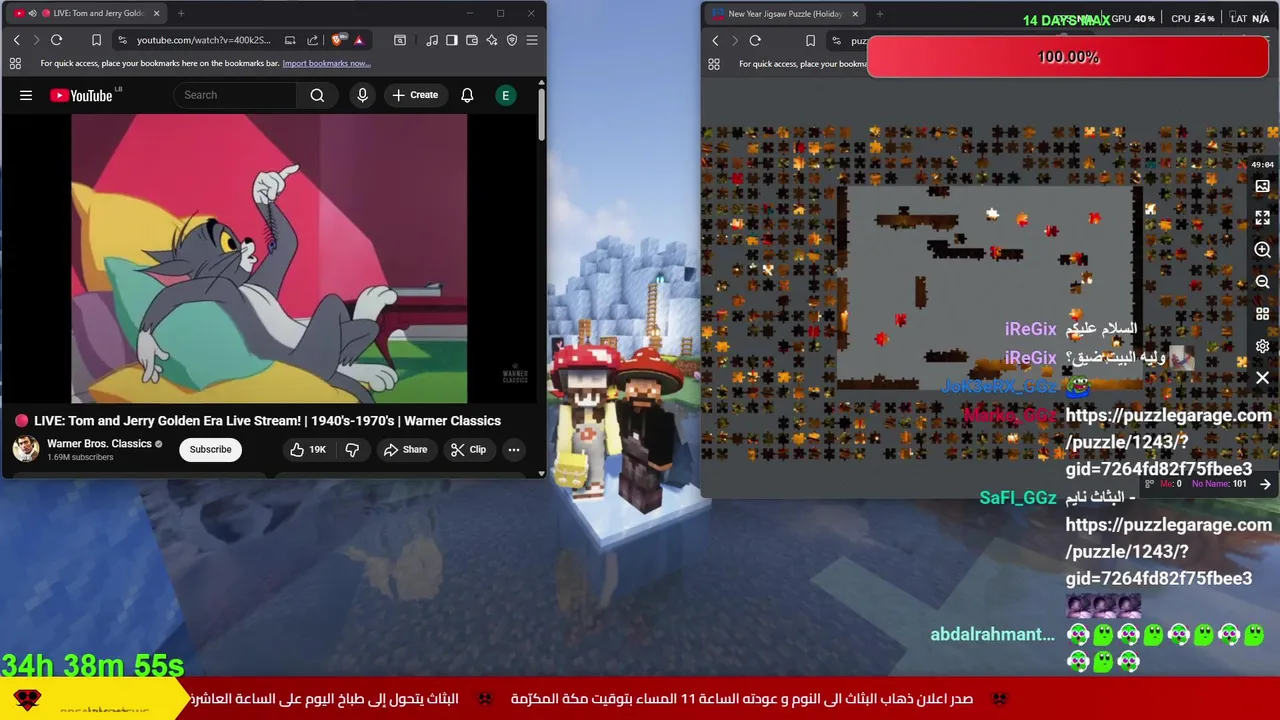This screenshot has height=720, width=1280.
Task: Click the Clip button
Action: click(x=468, y=449)
